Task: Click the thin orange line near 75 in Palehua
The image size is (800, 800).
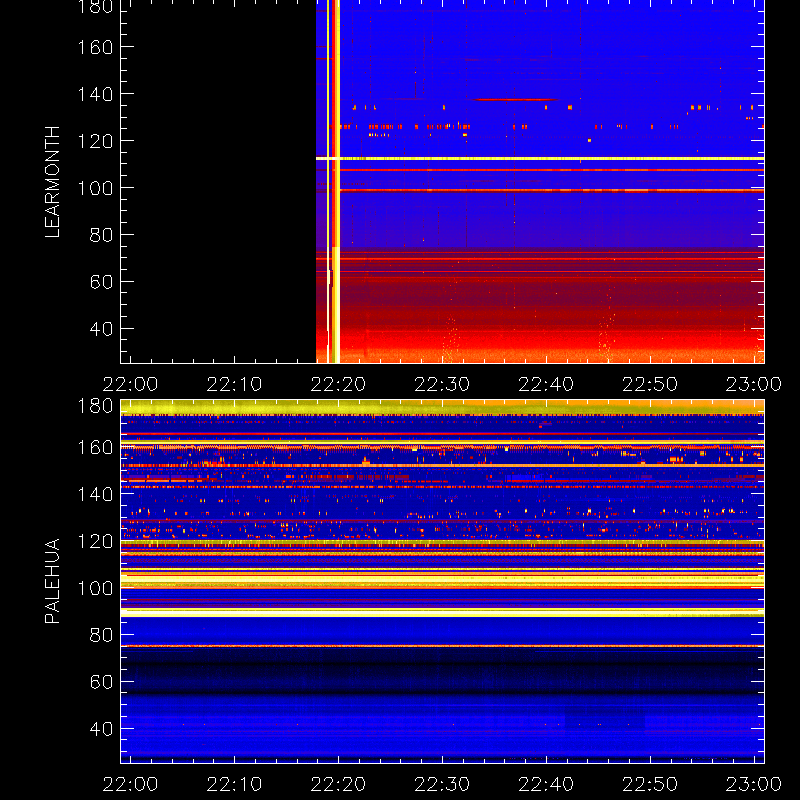Action: point(442,646)
